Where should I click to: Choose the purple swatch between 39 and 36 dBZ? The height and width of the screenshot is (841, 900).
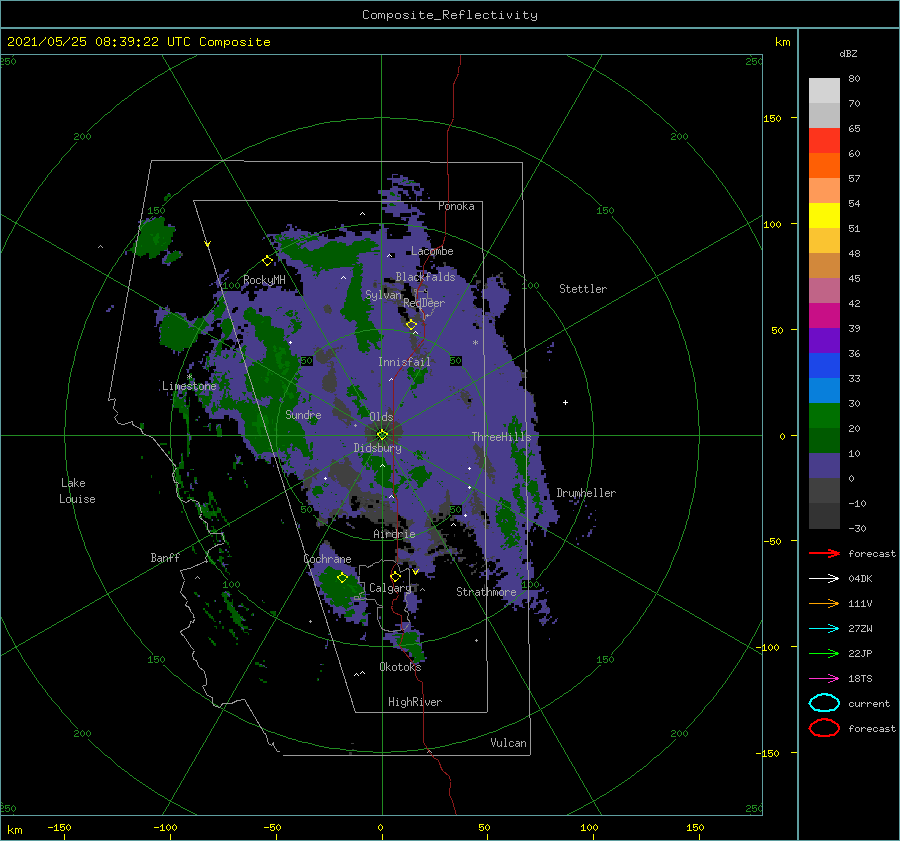[824, 340]
